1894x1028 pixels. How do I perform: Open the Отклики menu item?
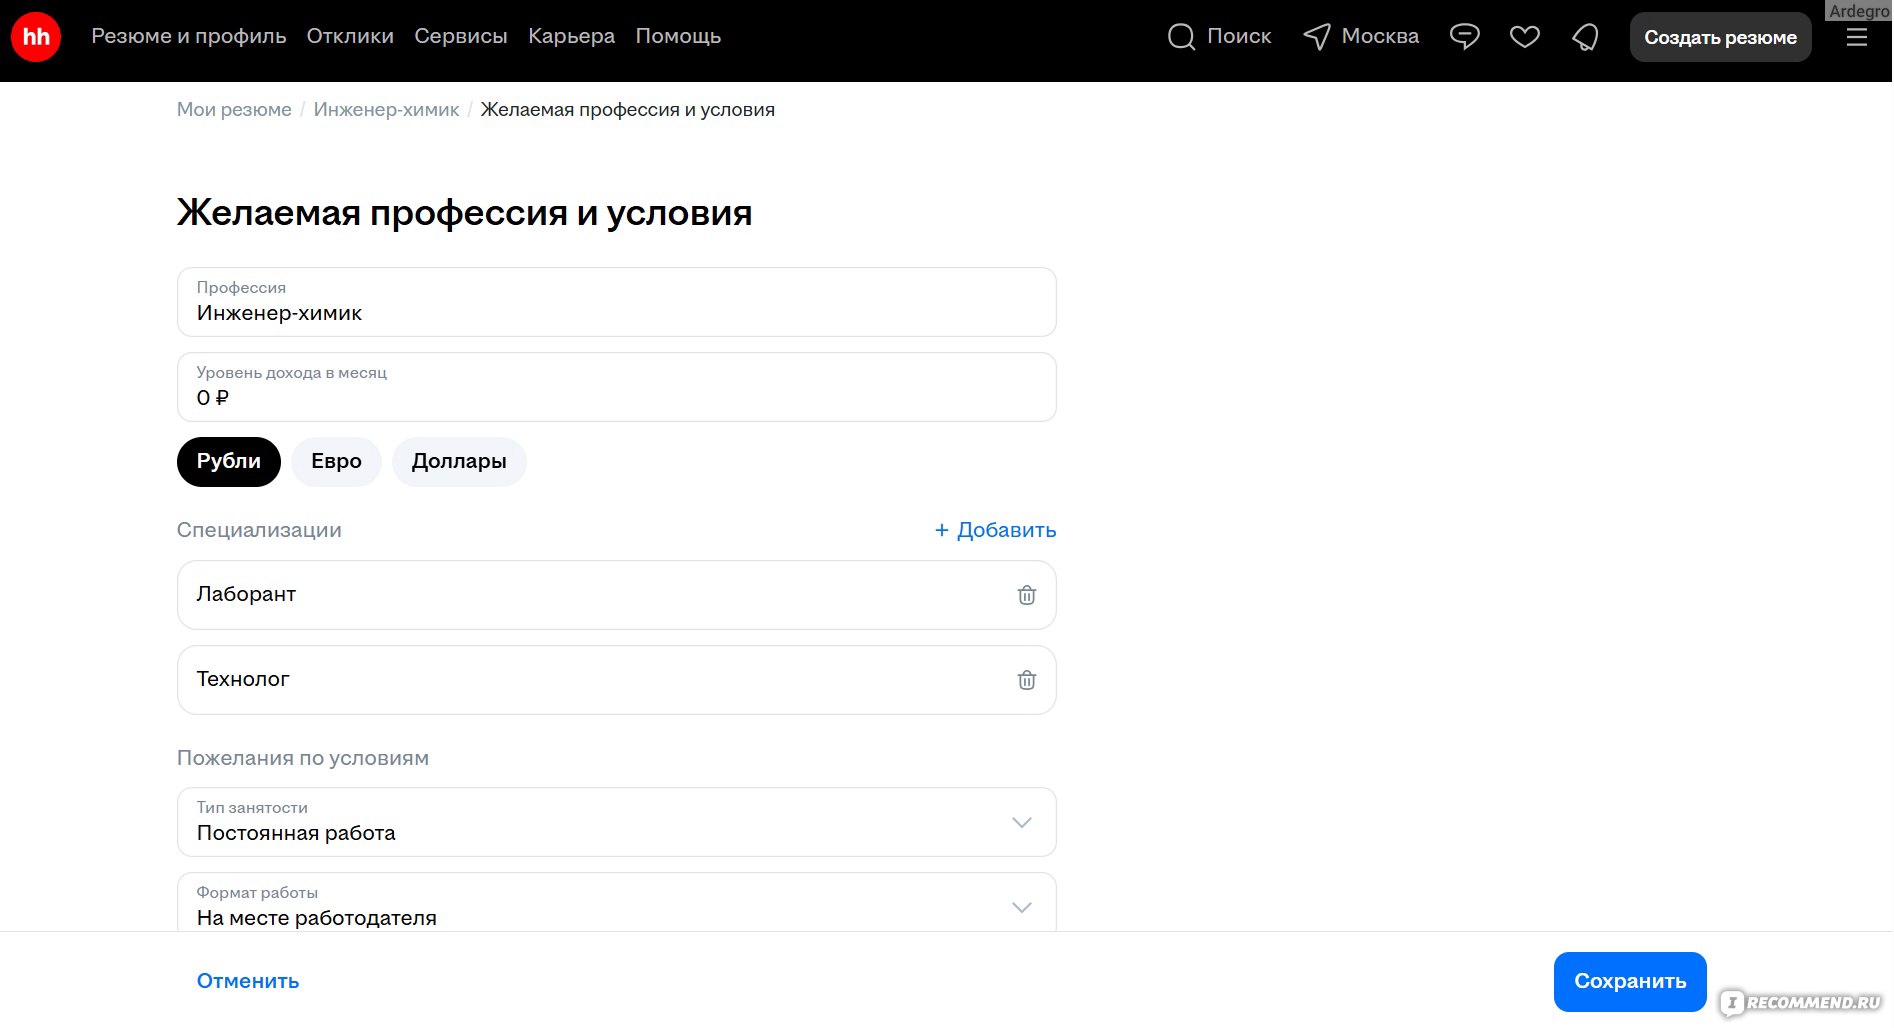(350, 36)
